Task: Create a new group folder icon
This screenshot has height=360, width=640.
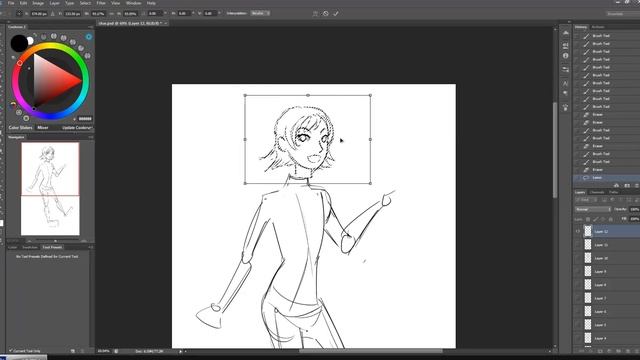Action: click(x=619, y=351)
